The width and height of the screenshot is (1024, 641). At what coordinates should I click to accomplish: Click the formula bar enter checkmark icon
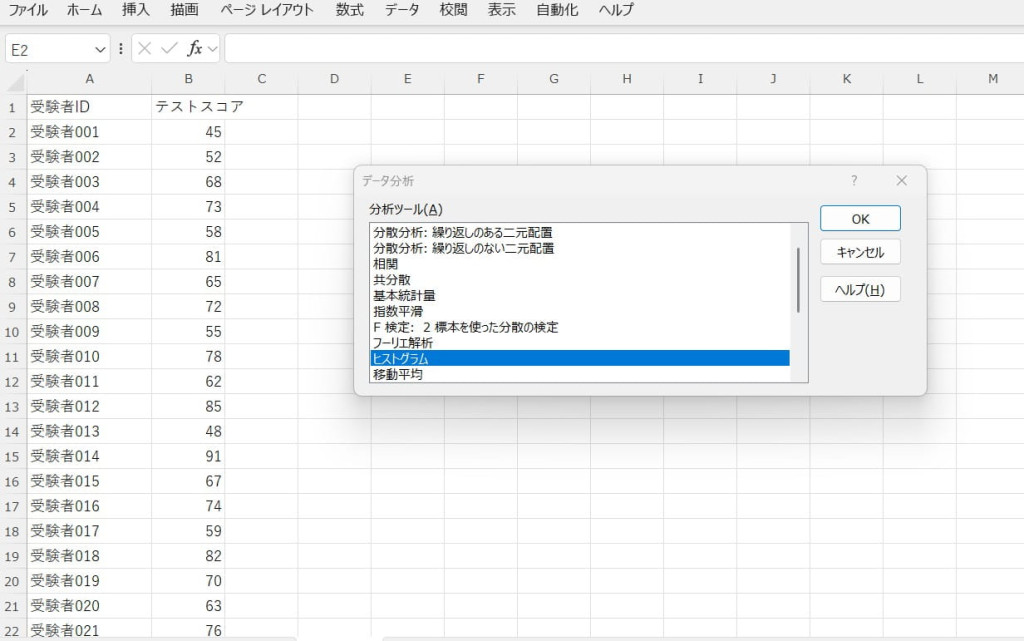169,49
